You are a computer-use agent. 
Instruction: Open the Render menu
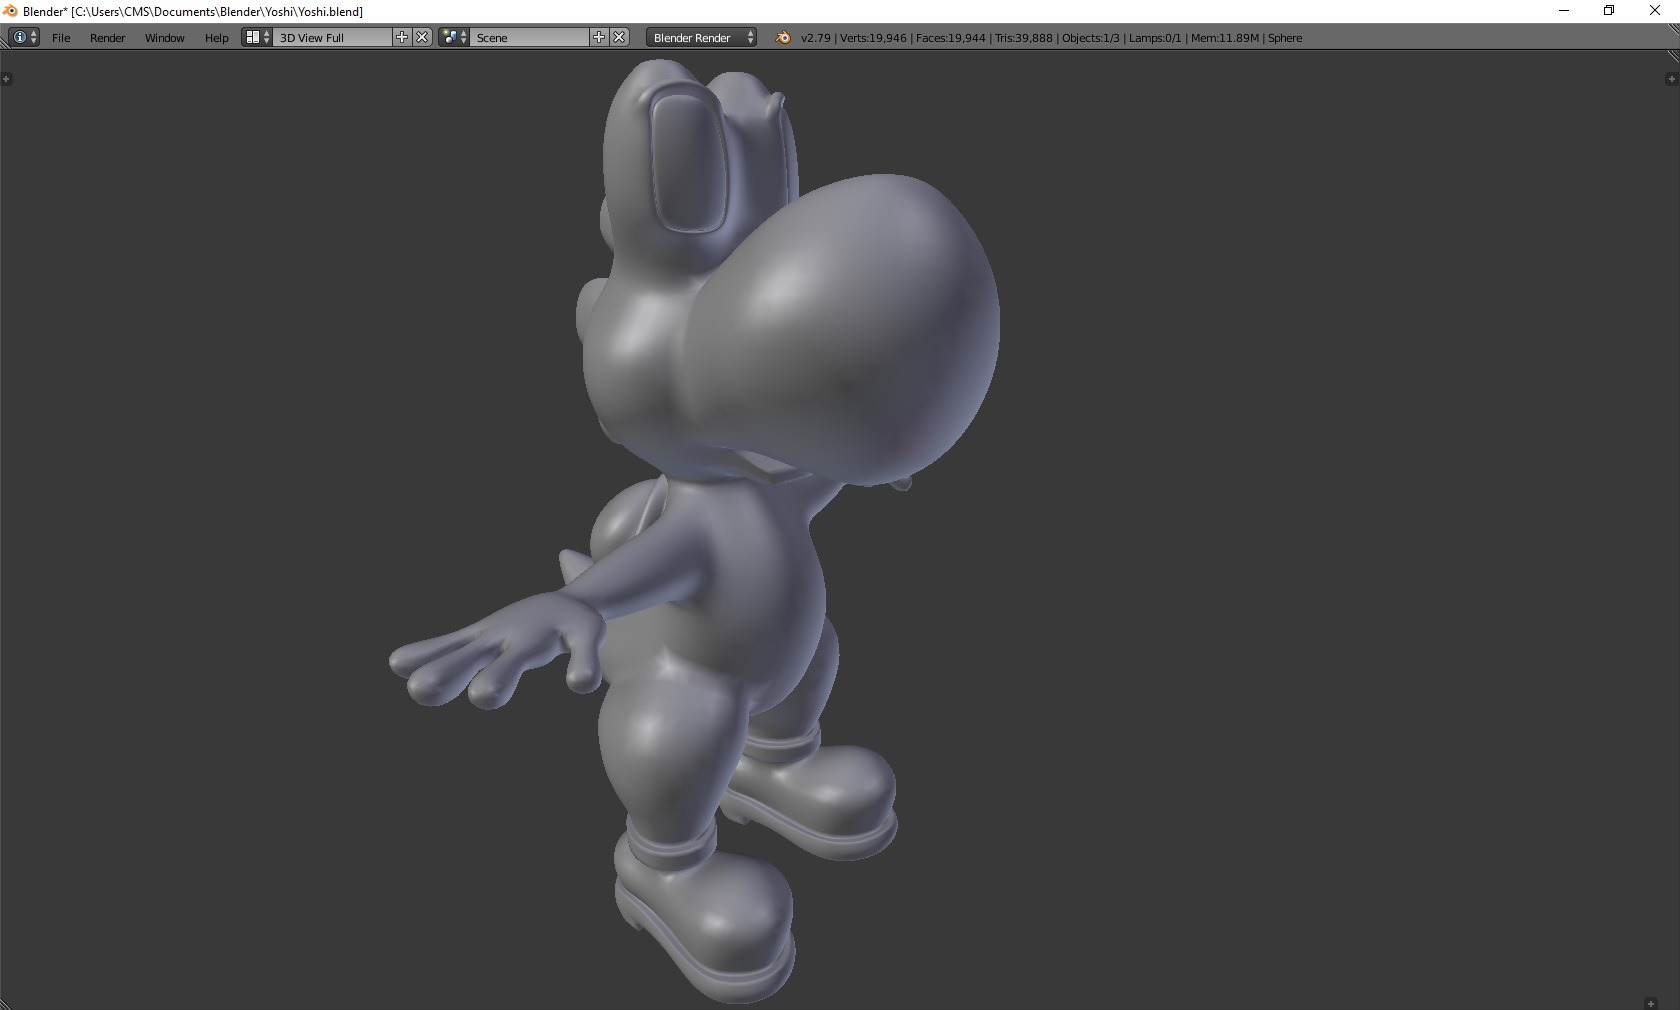click(x=107, y=38)
